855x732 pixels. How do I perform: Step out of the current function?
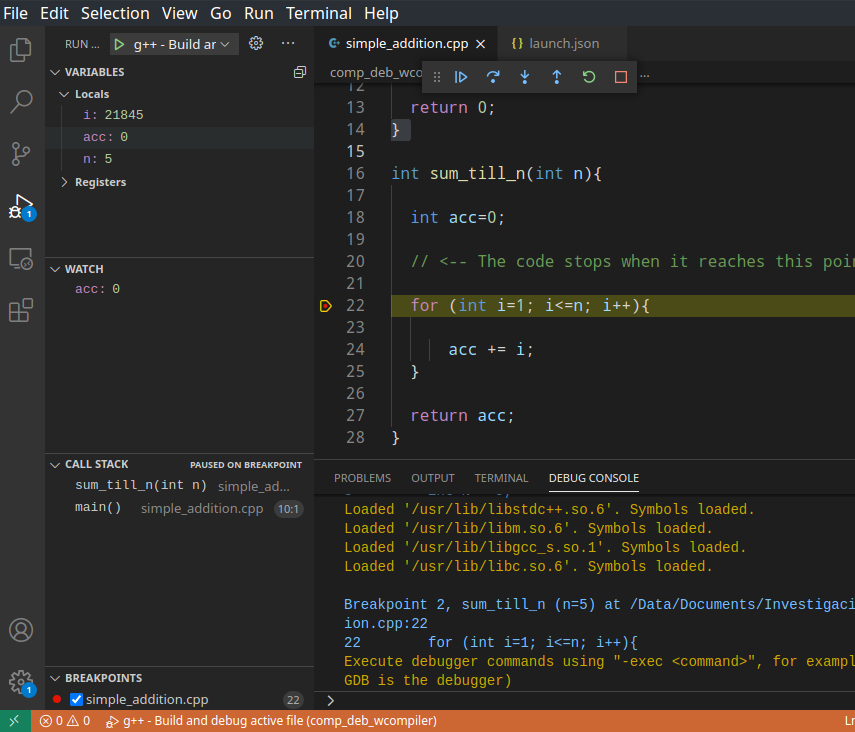tap(557, 77)
